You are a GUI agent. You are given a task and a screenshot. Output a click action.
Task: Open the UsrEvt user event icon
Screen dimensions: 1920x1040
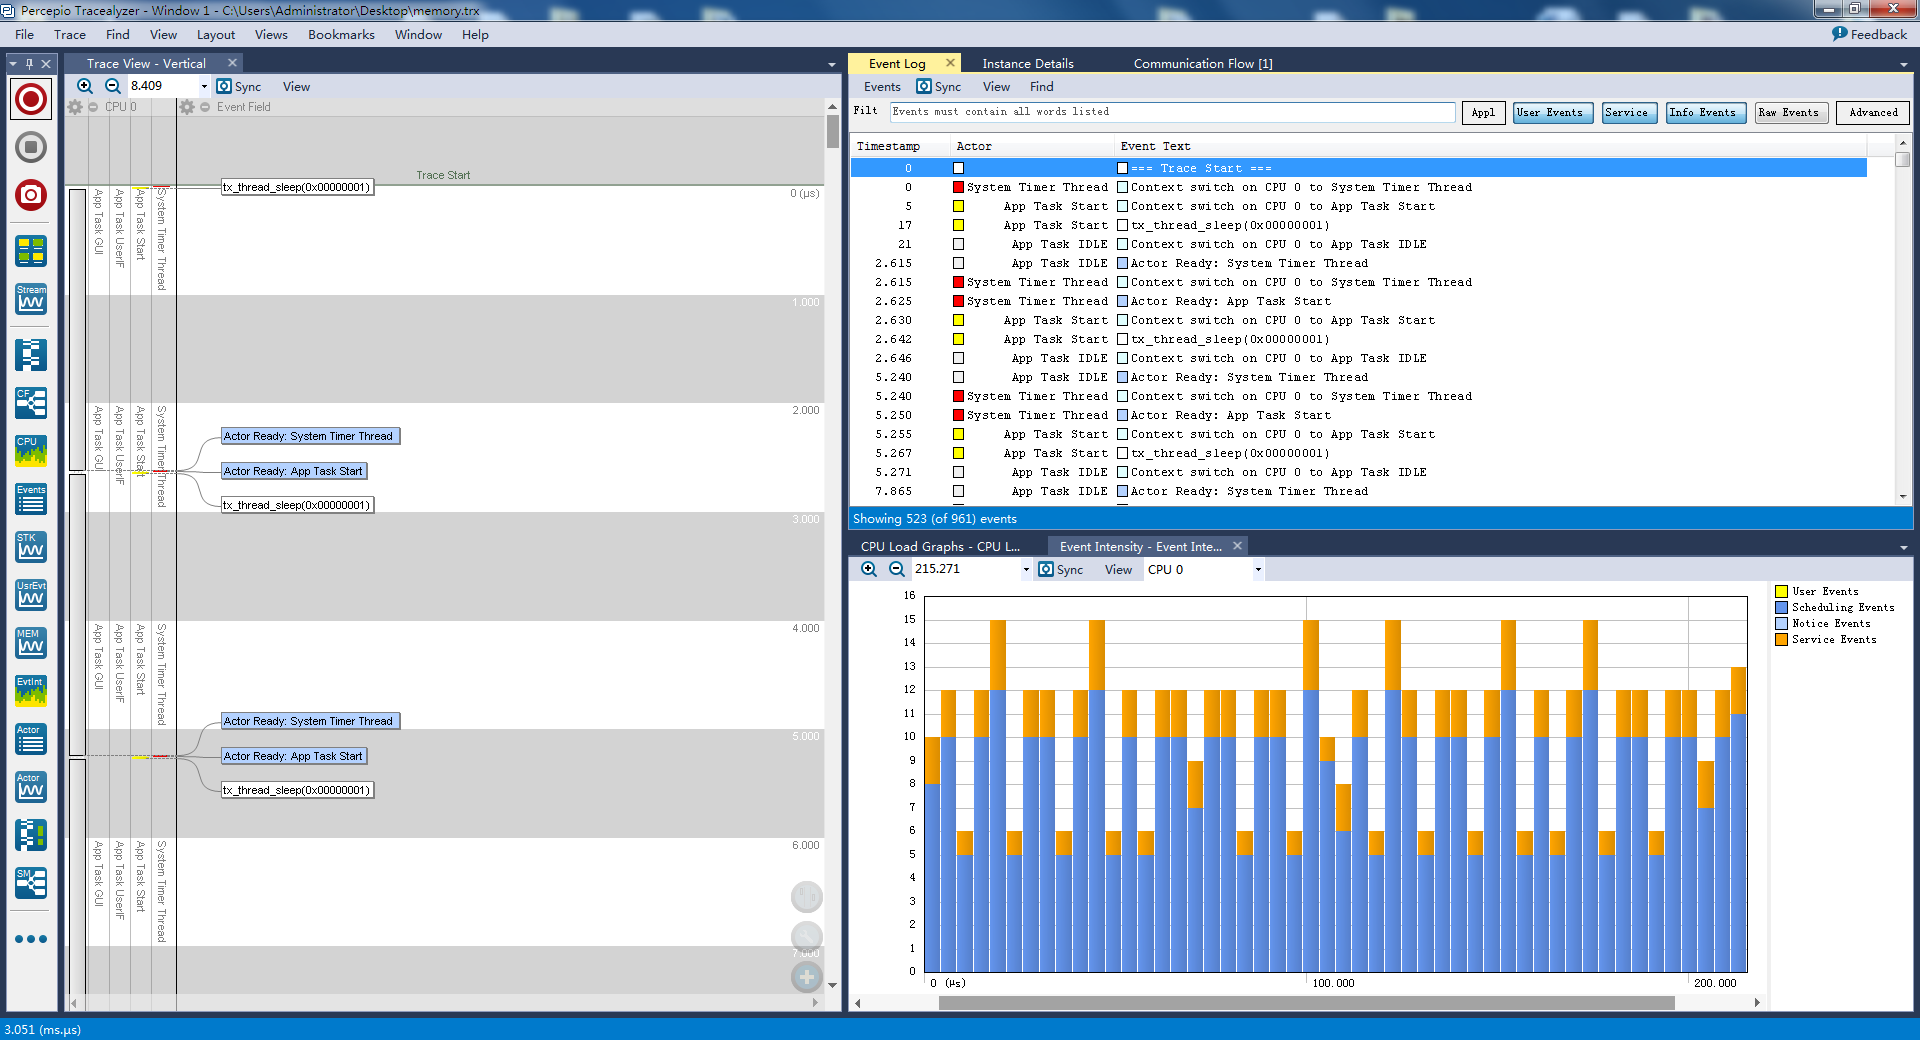[31, 595]
